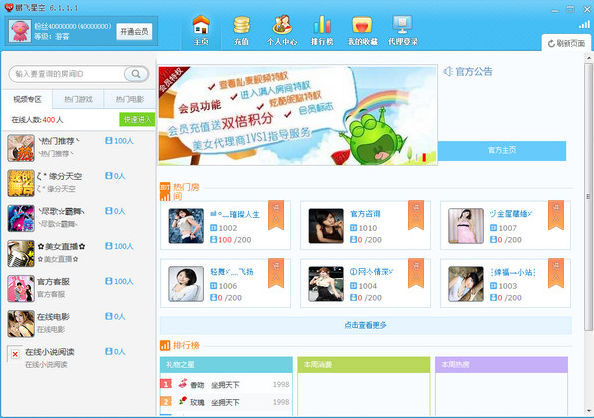Switch to the 热门游戏 tab
Image resolution: width=594 pixels, height=418 pixels.
(x=78, y=99)
